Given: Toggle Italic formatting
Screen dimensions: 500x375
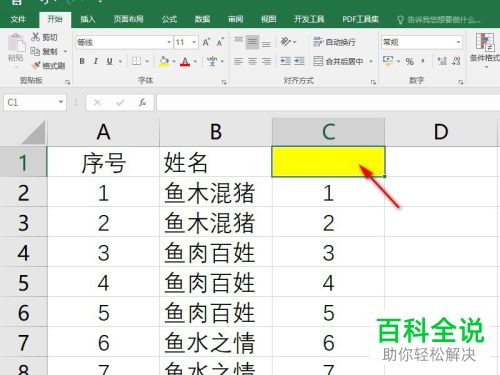Looking at the screenshot, I should point(96,61).
